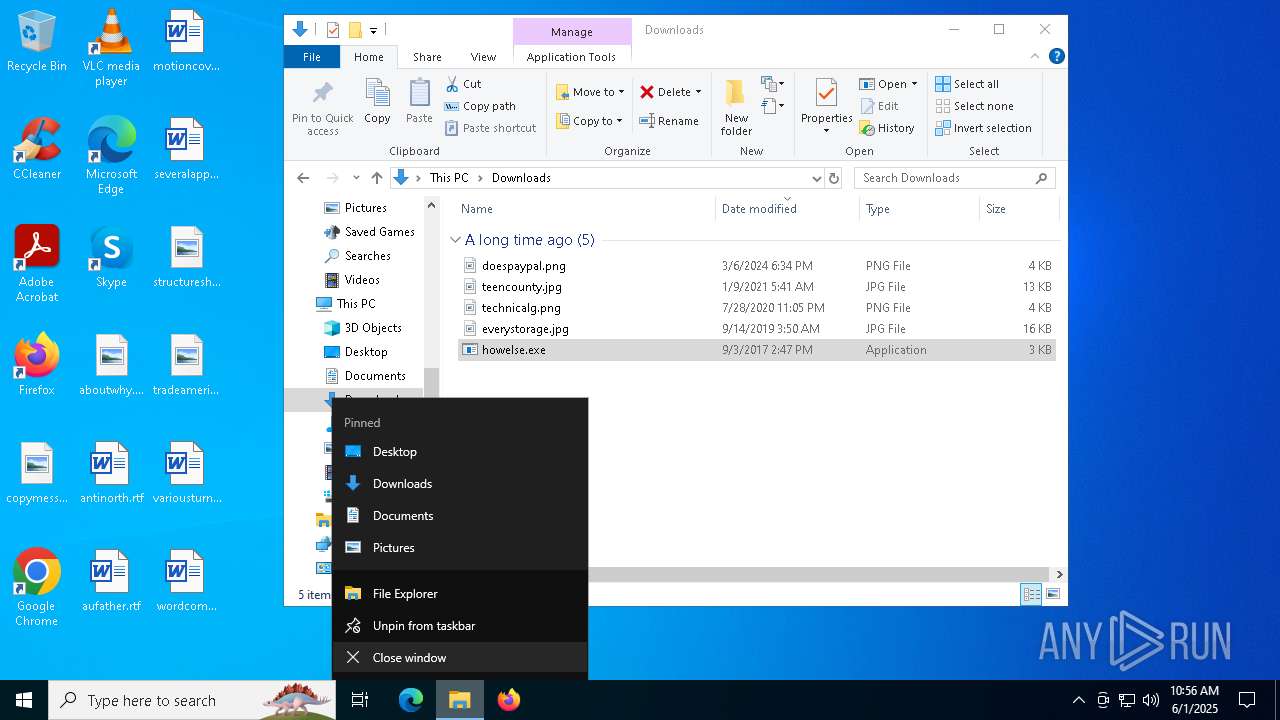Image resolution: width=1280 pixels, height=720 pixels.
Task: Open the Quick Access Toolbar customize dropdown
Action: 373,30
